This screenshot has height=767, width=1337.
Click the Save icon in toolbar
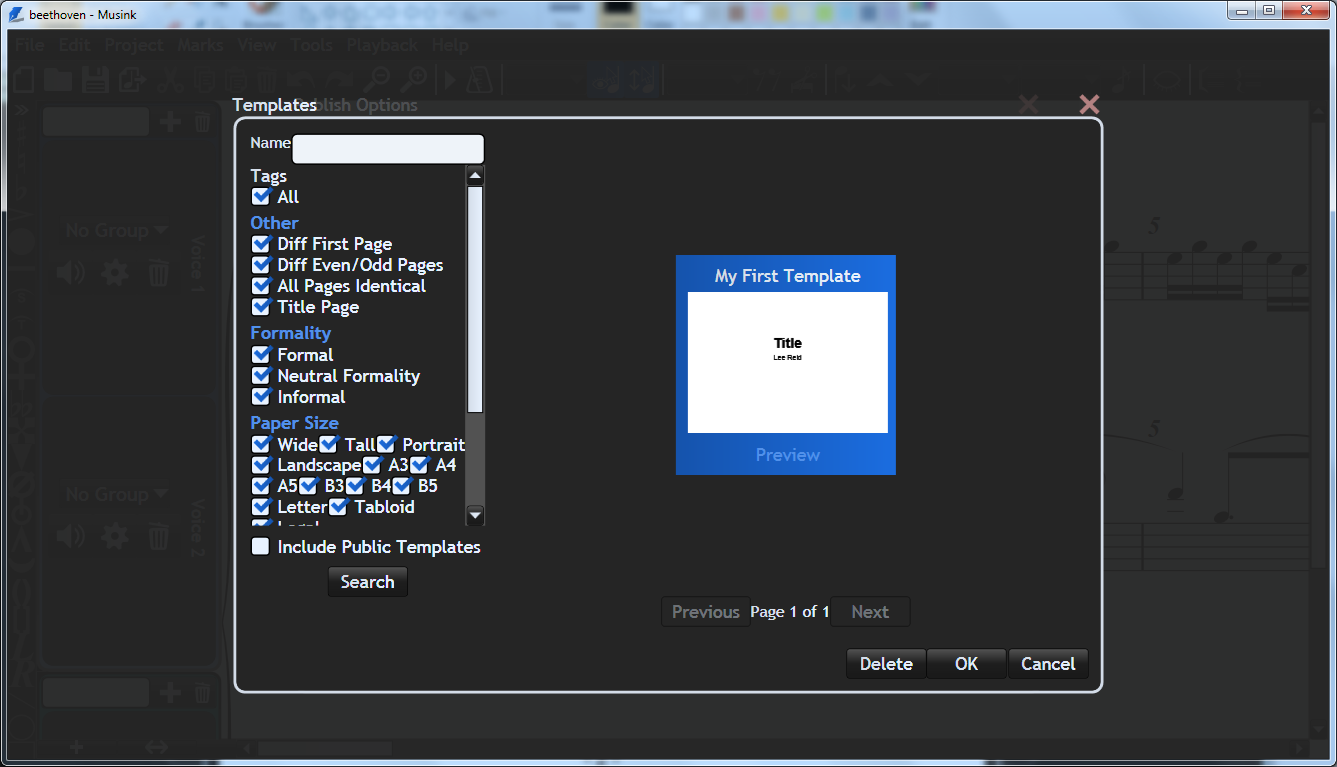point(94,80)
